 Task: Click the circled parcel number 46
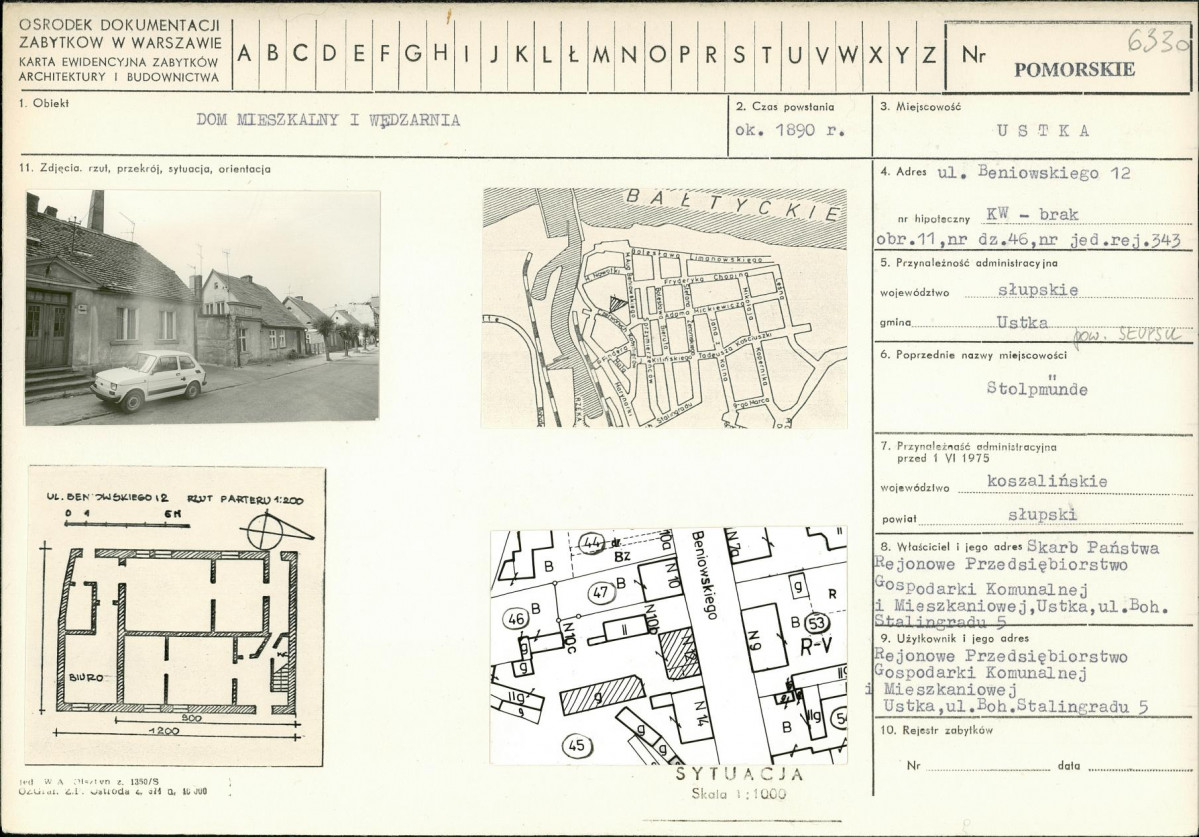pos(516,619)
